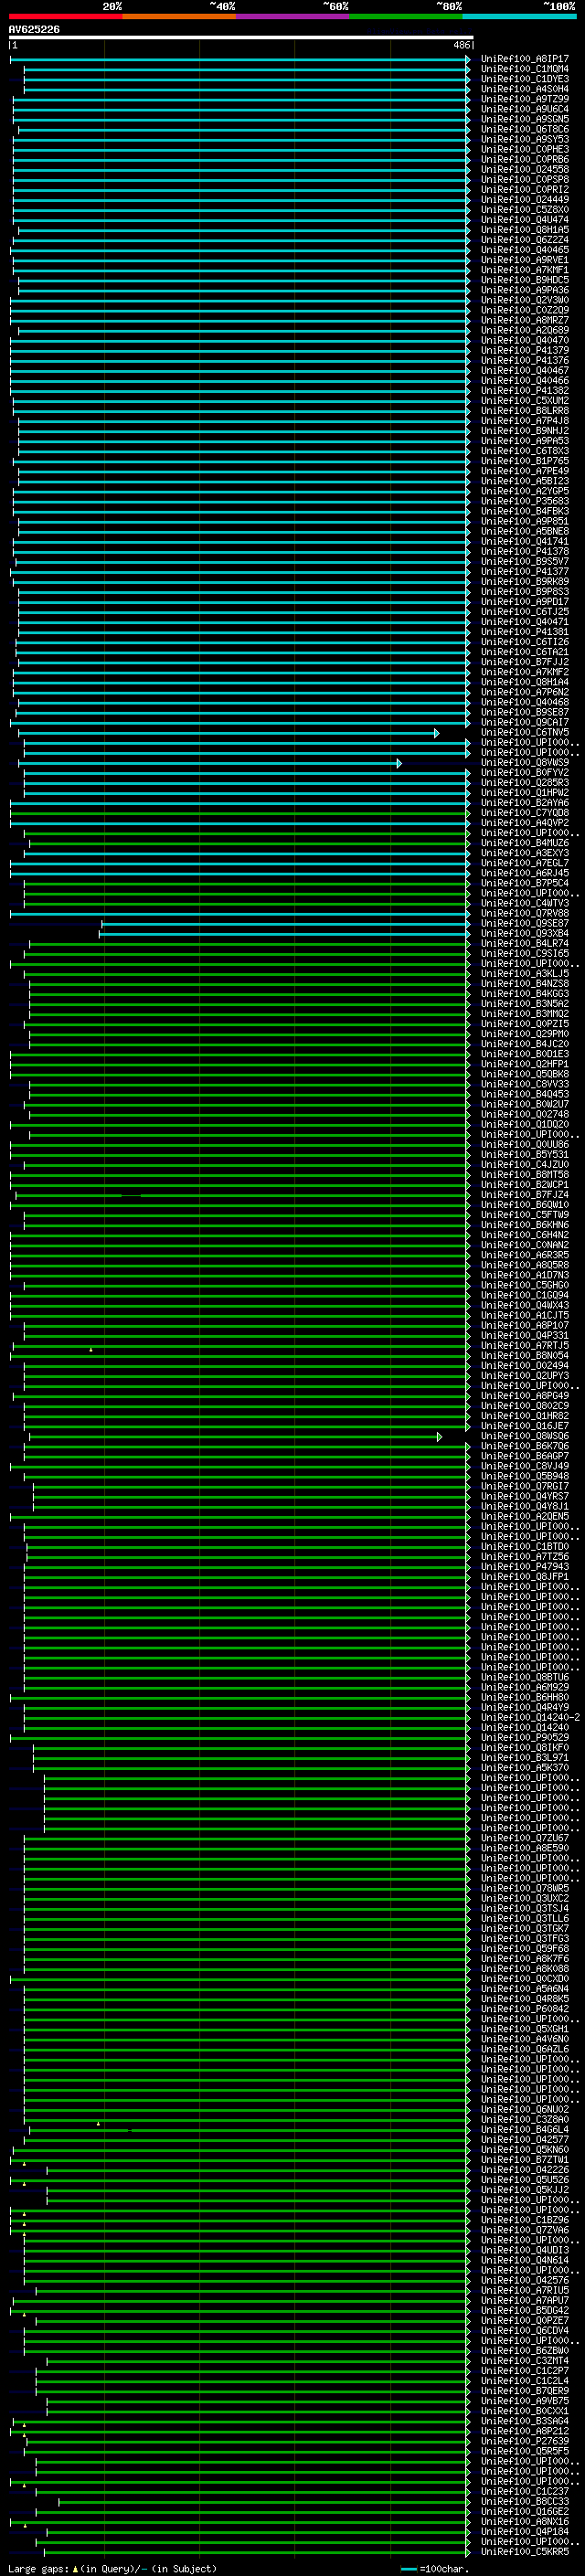
Task: Click the white query sequence bar
Action: click(241, 38)
